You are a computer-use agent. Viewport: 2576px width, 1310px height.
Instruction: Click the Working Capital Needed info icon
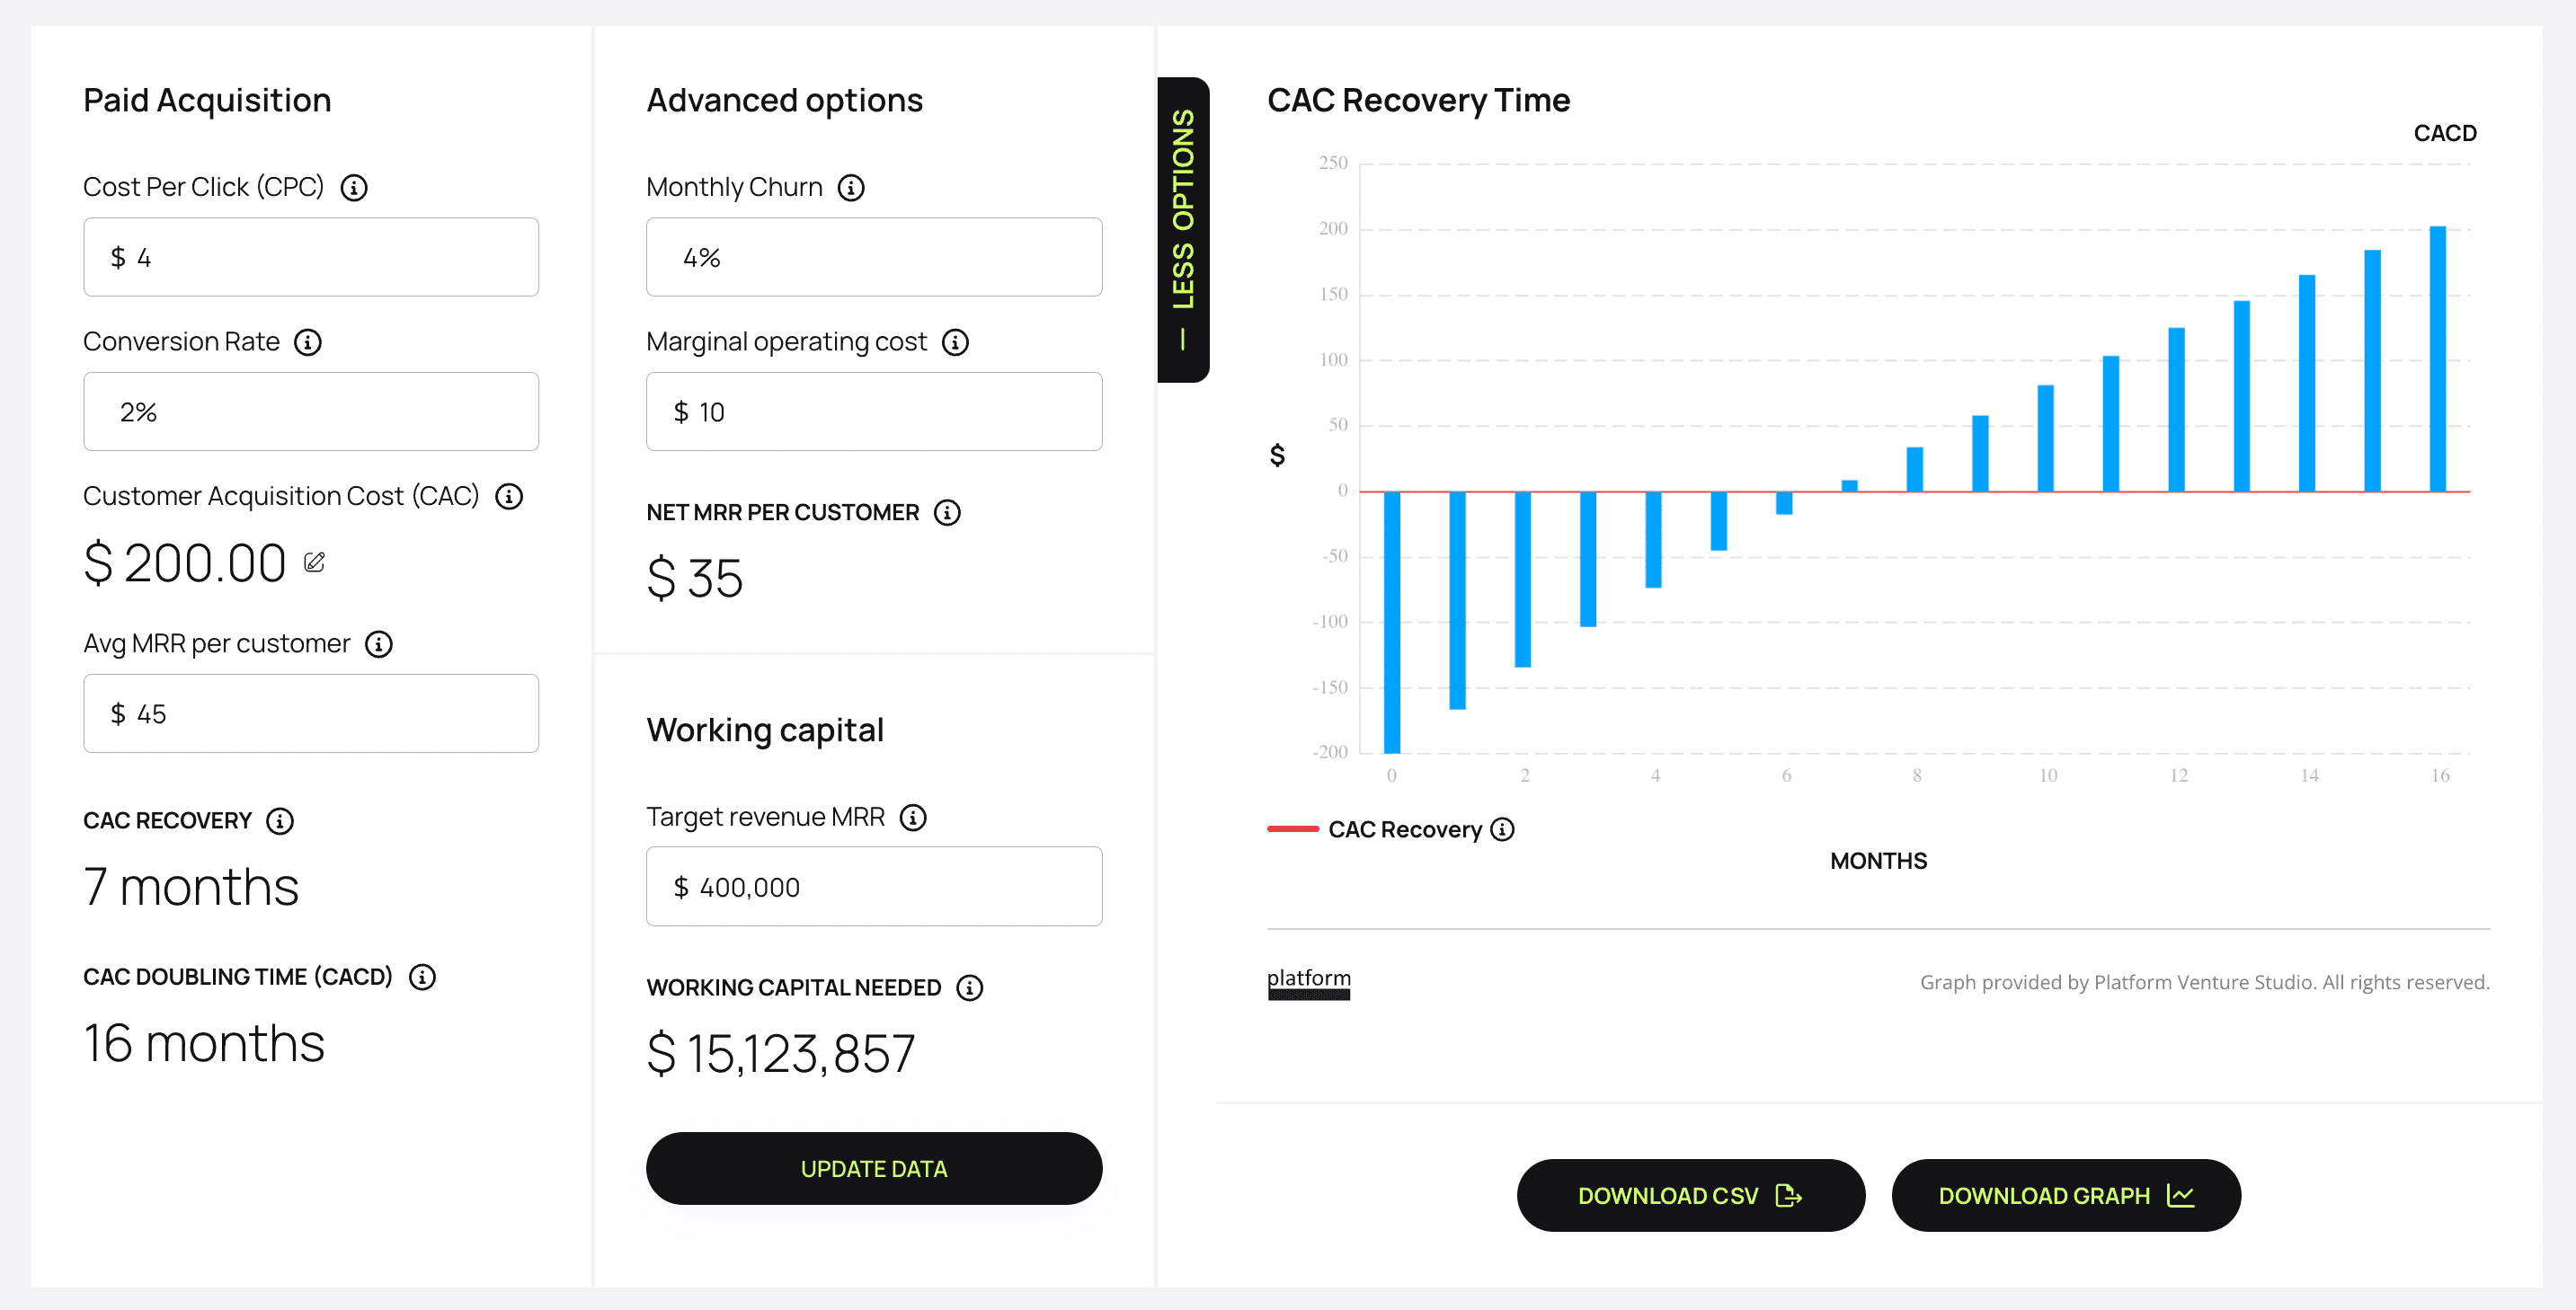coord(970,989)
